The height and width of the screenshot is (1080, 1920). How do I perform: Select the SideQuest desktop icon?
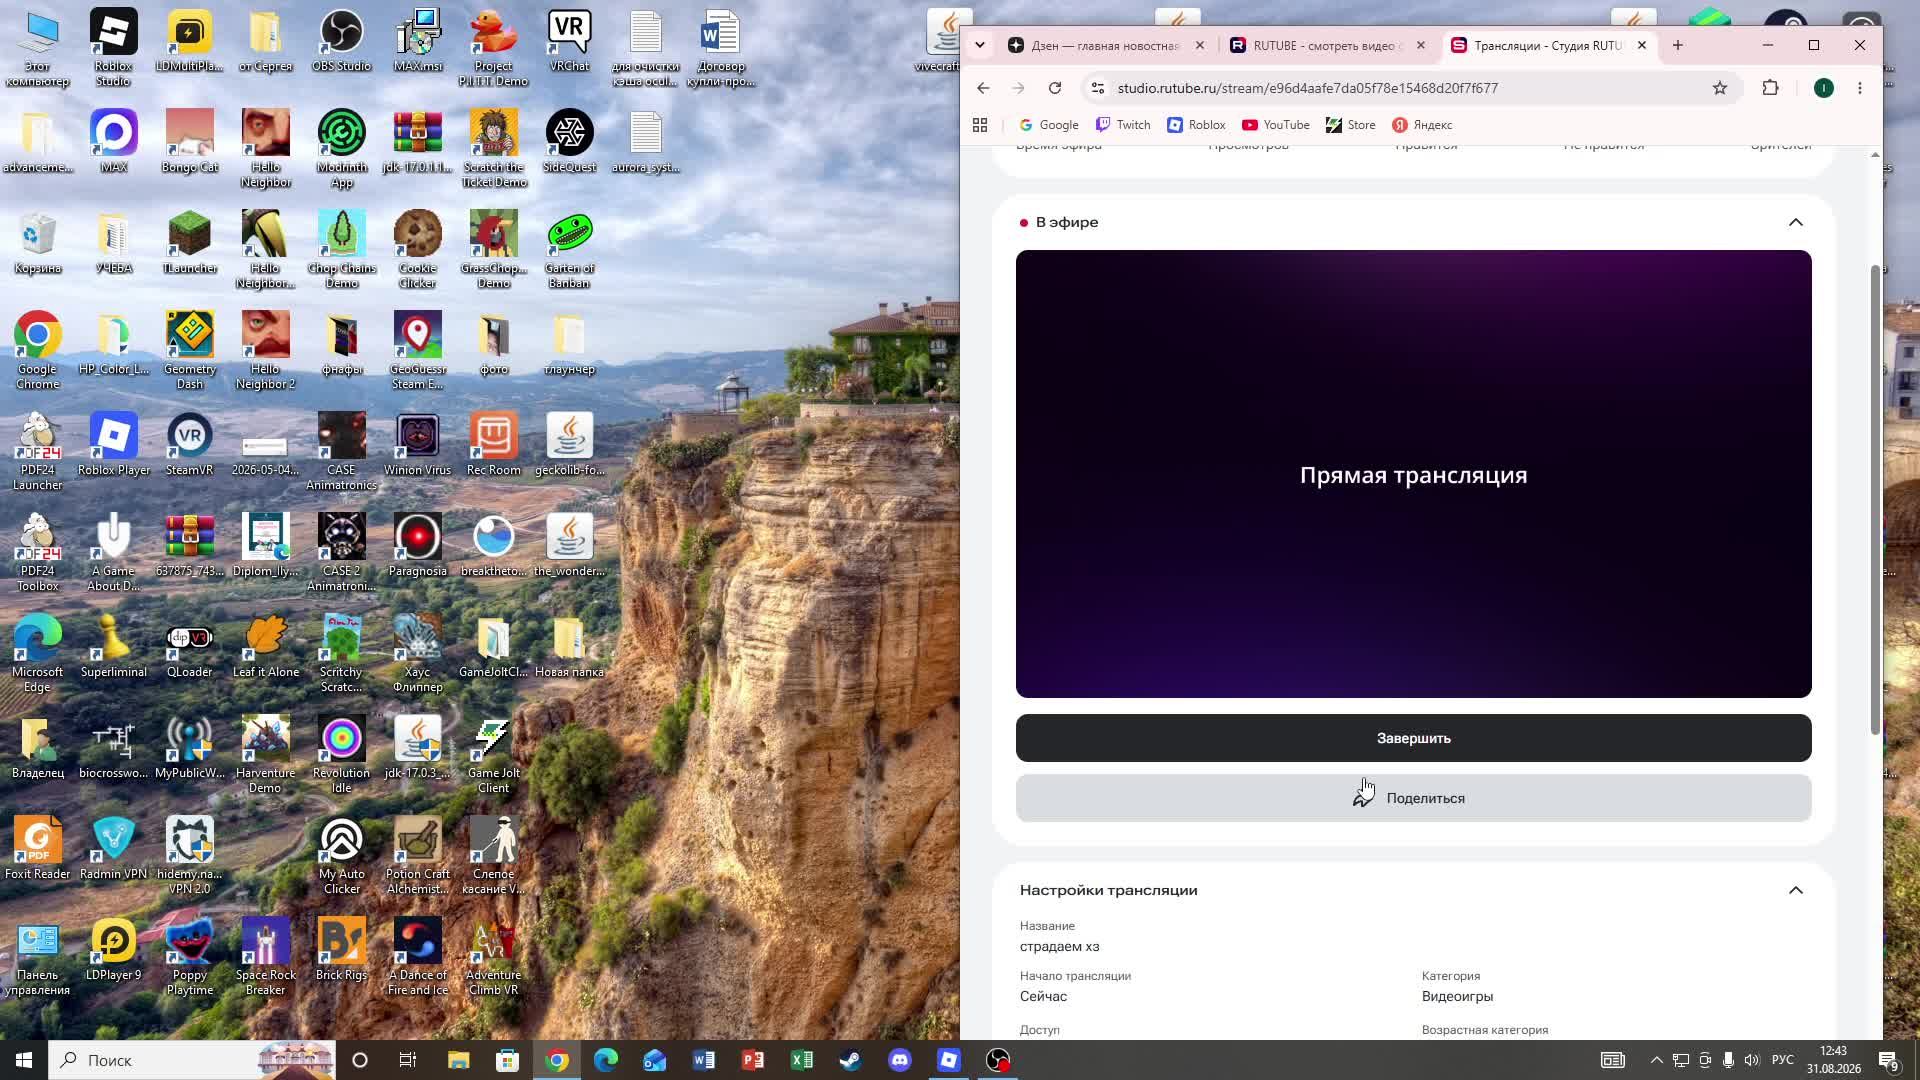(569, 142)
